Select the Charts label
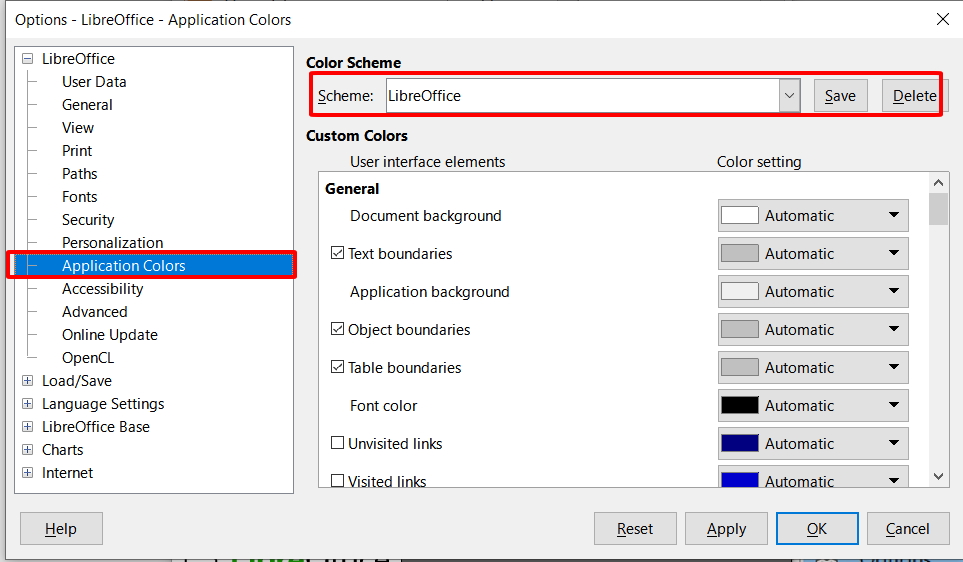The image size is (963, 562). pos(63,450)
